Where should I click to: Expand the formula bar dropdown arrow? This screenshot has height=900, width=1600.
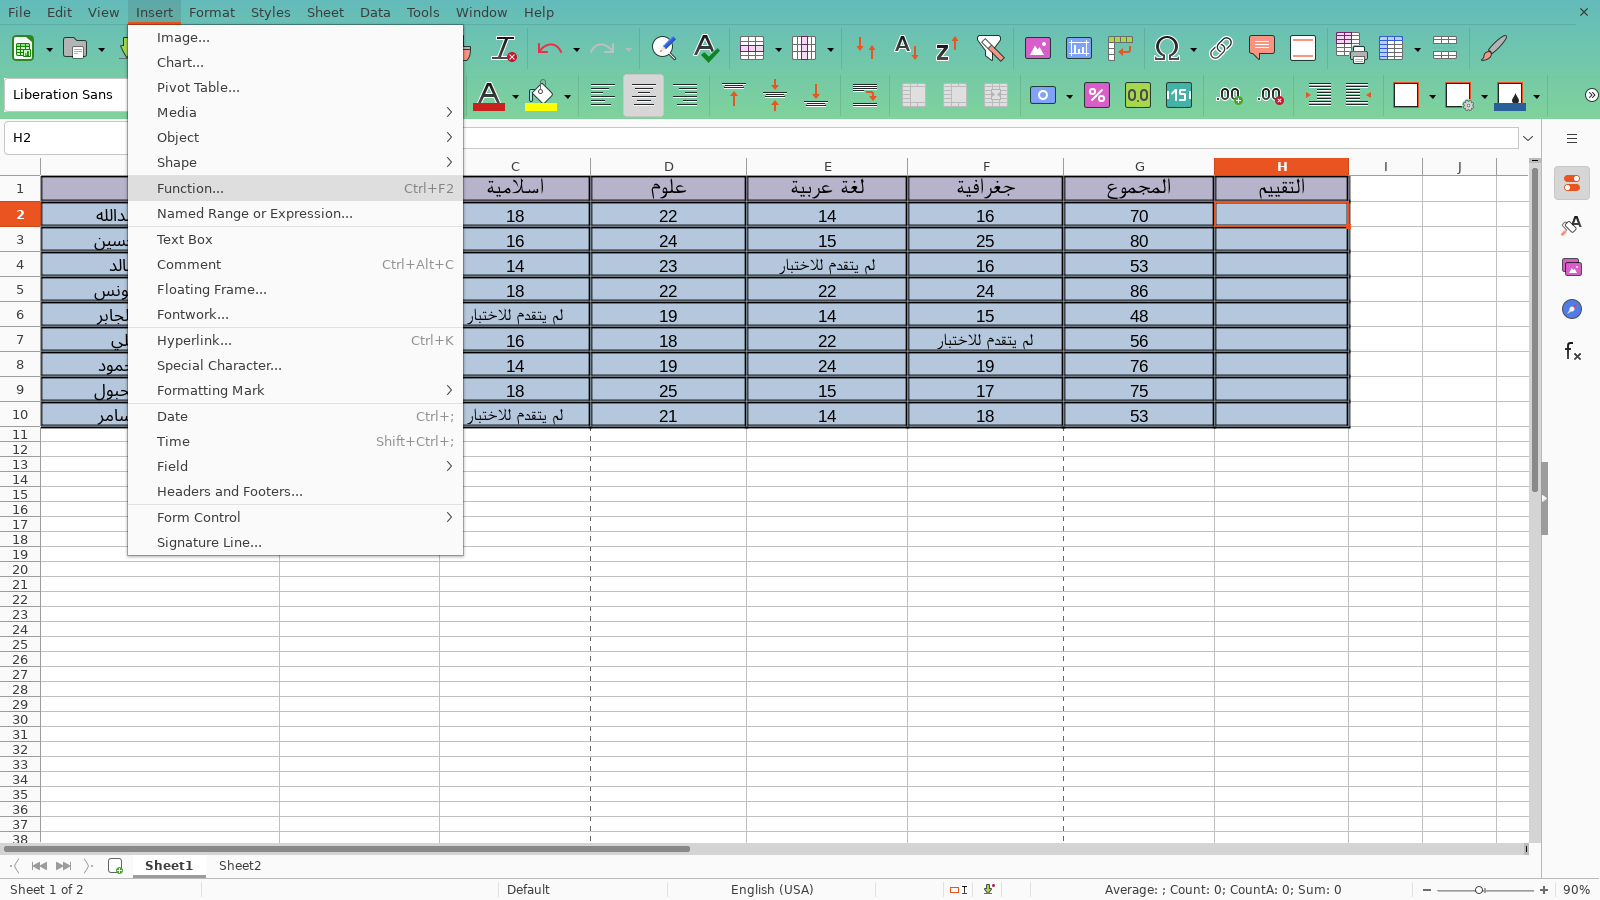point(1527,138)
